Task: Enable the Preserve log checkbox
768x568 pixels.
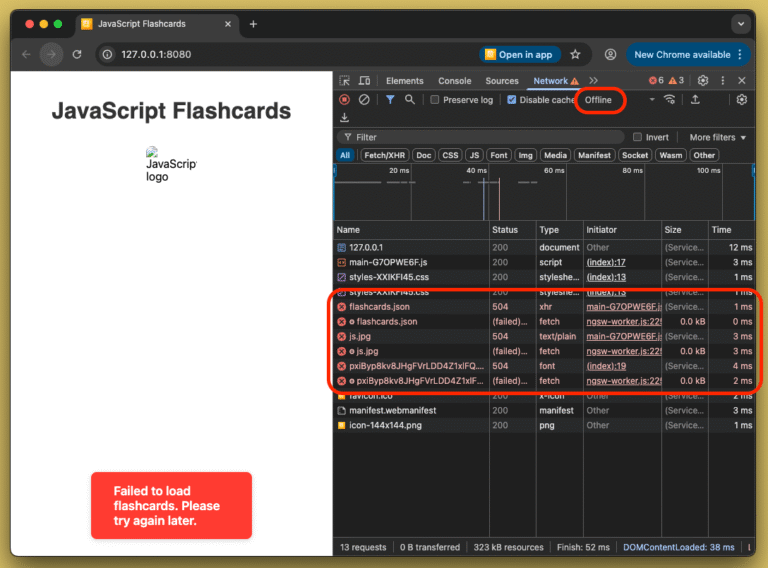Action: (x=434, y=100)
